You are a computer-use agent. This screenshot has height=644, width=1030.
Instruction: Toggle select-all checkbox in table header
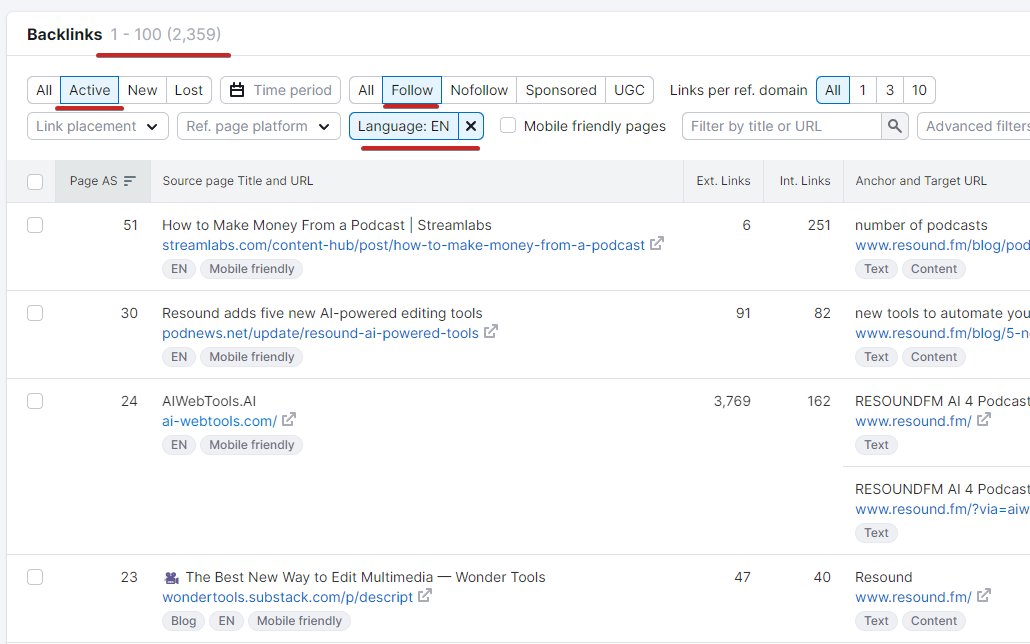click(x=35, y=181)
